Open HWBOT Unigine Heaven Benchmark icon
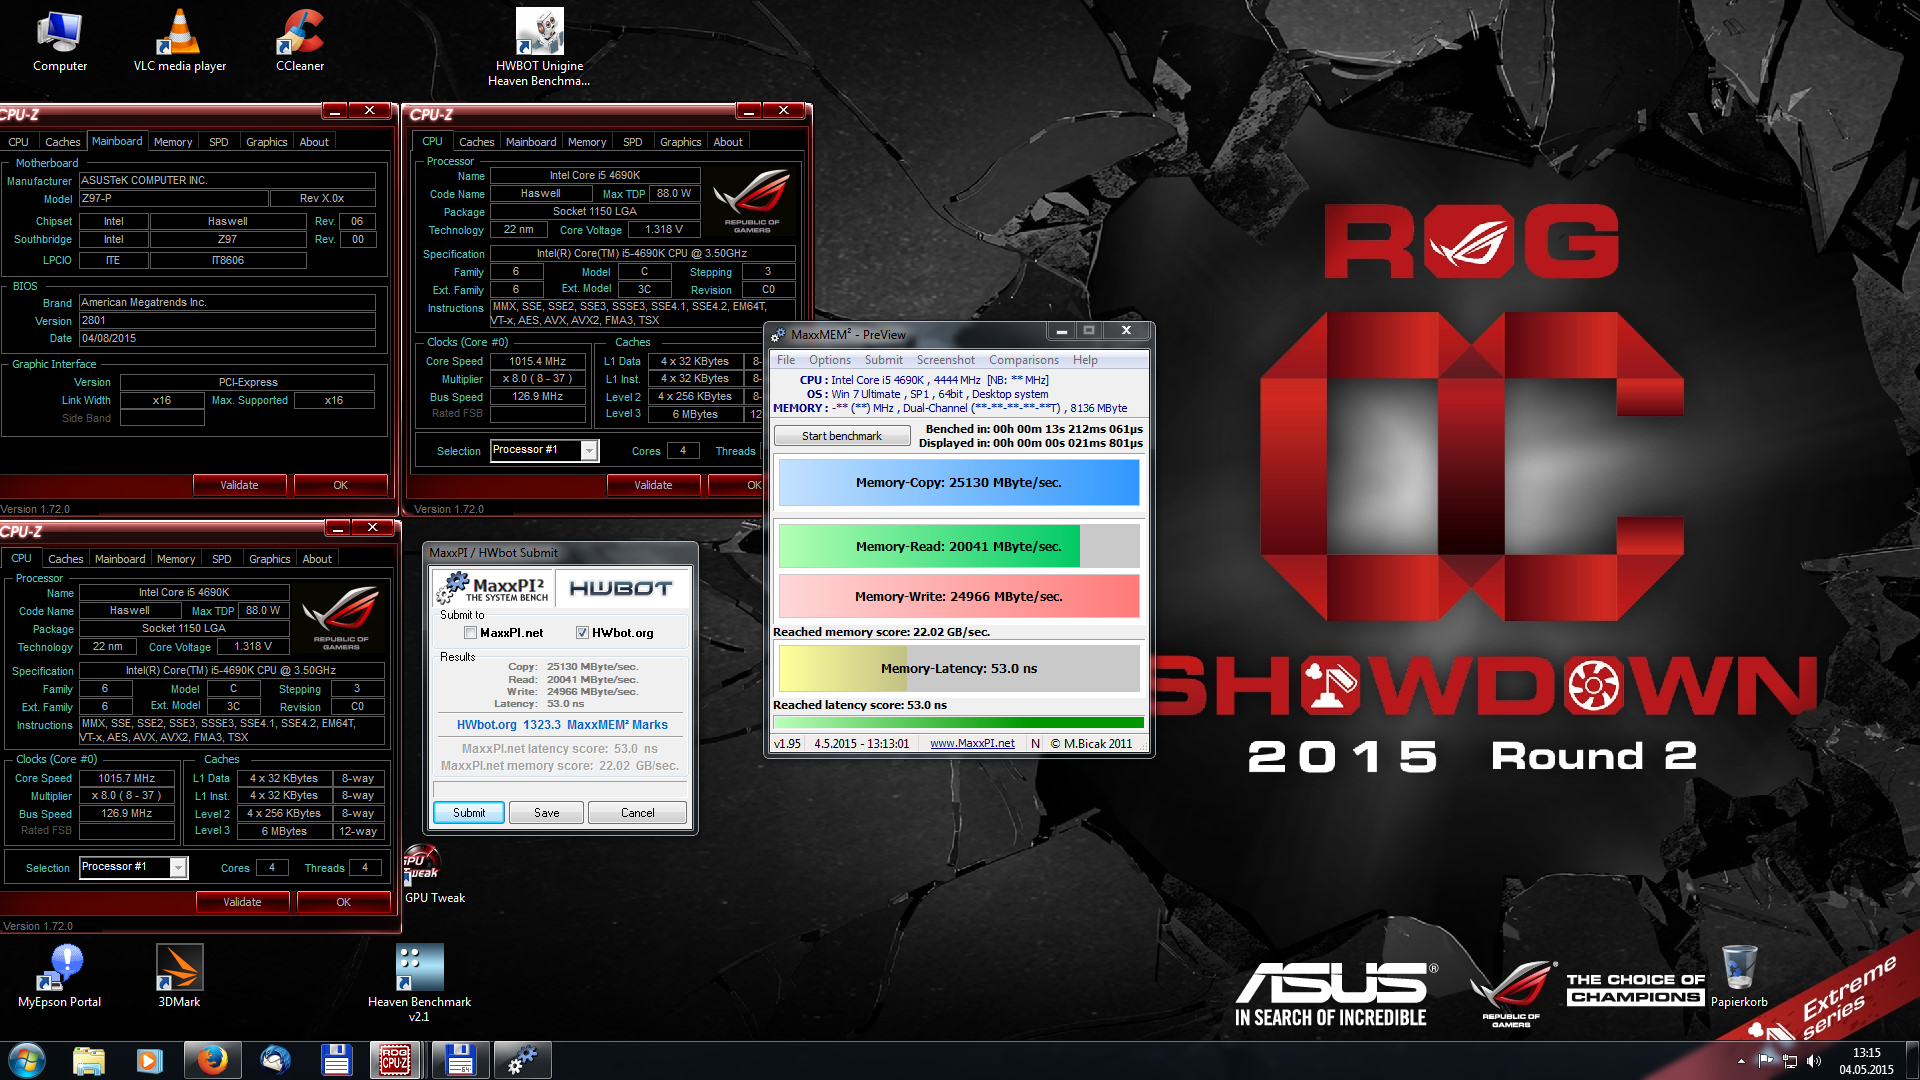Image resolution: width=1920 pixels, height=1080 pixels. (539, 47)
